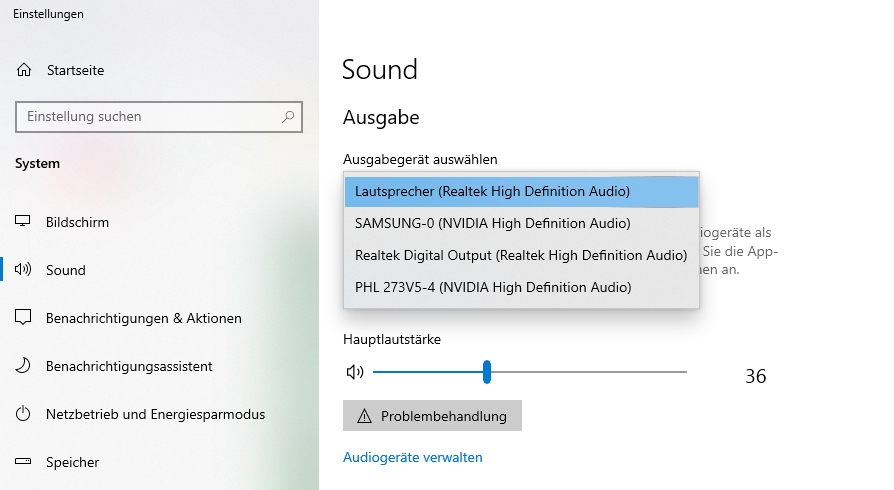Pick Realtek Digital Output device
This screenshot has height=490, width=894.
click(521, 256)
